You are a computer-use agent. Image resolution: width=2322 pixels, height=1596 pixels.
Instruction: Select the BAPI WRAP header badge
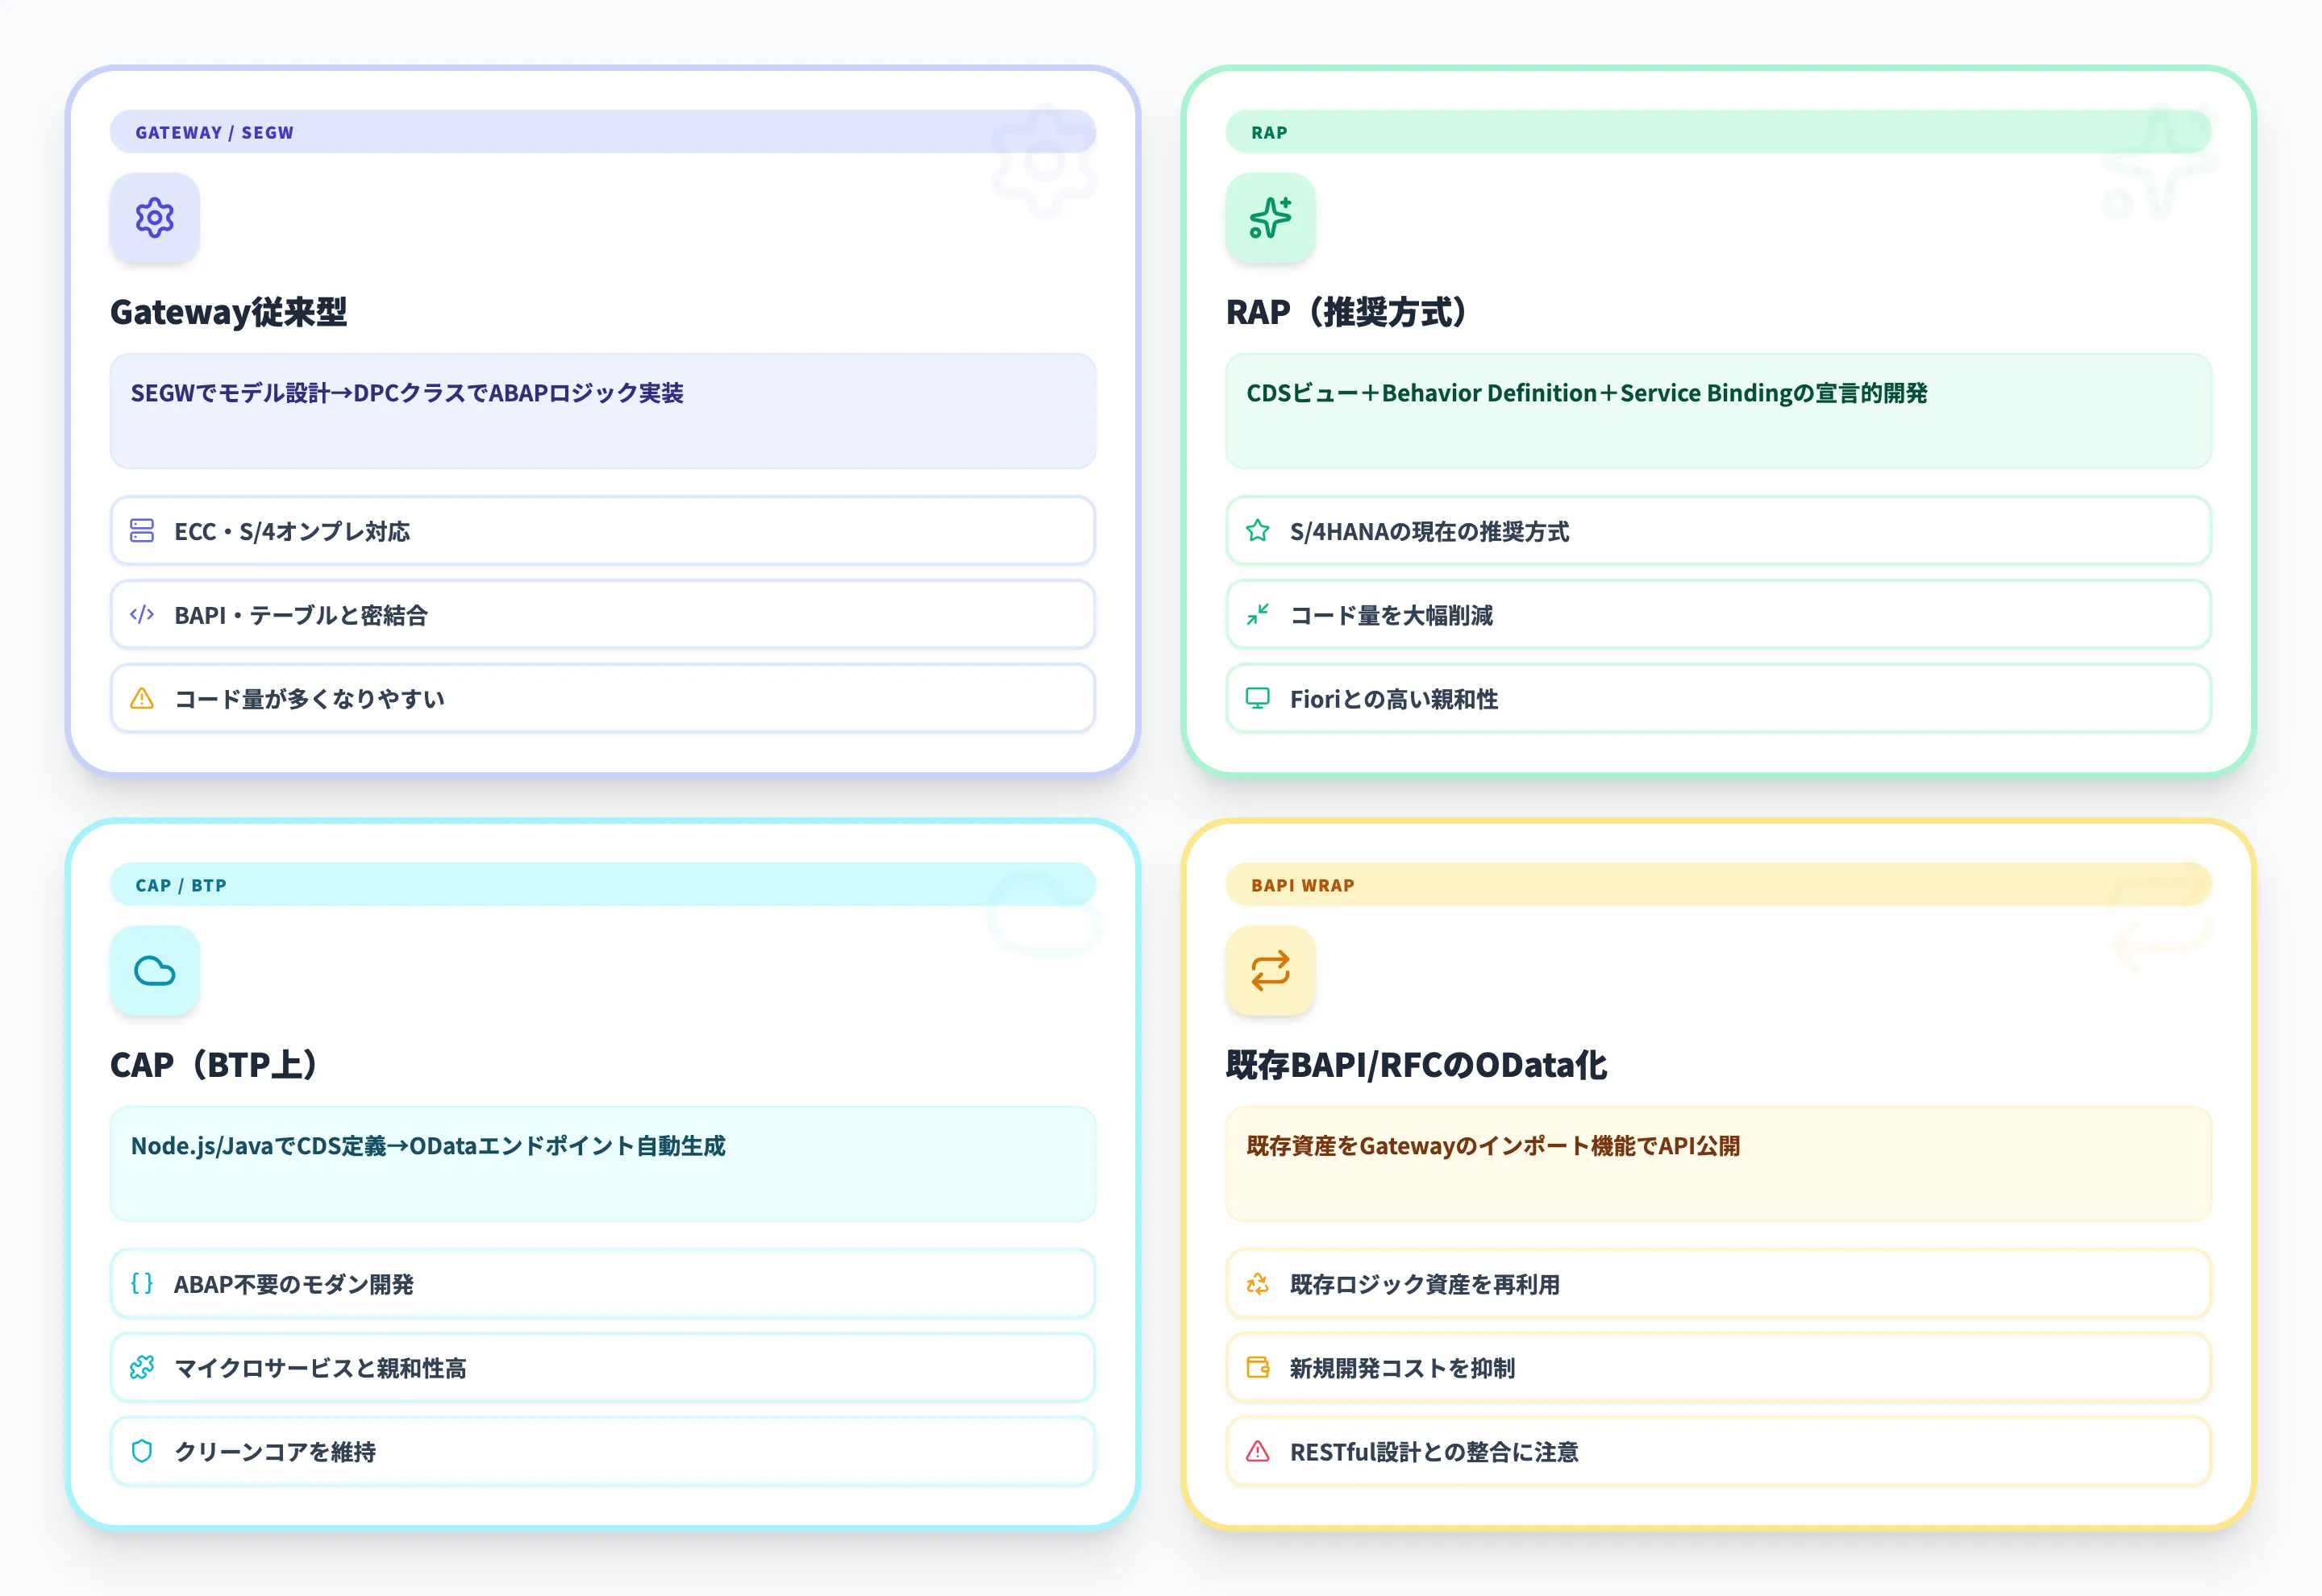pyautogui.click(x=1302, y=884)
